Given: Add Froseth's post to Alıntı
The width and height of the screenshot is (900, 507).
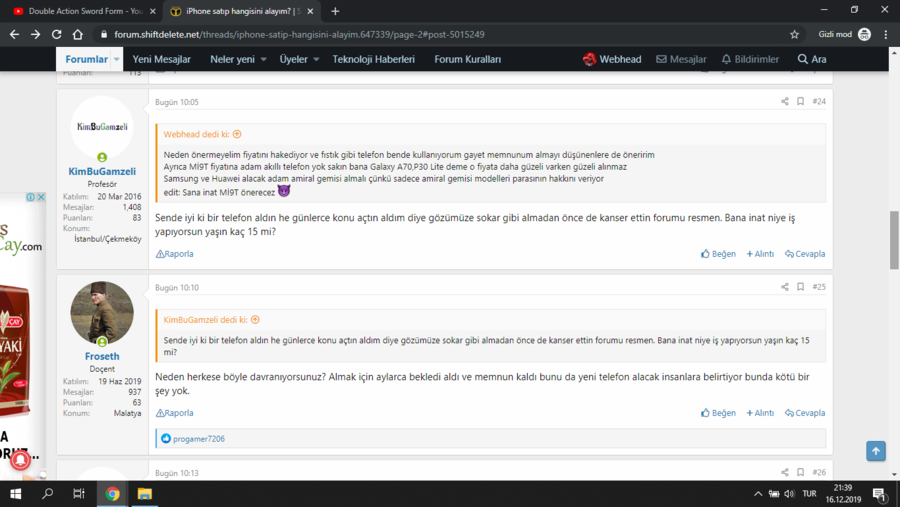Looking at the screenshot, I should click(x=760, y=413).
